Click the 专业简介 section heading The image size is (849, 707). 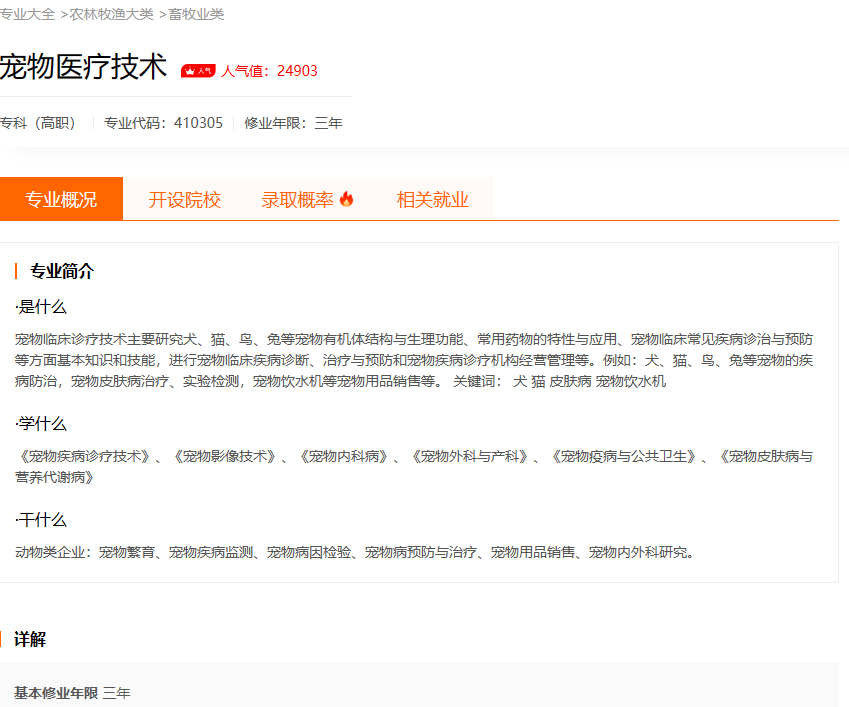pyautogui.click(x=62, y=271)
